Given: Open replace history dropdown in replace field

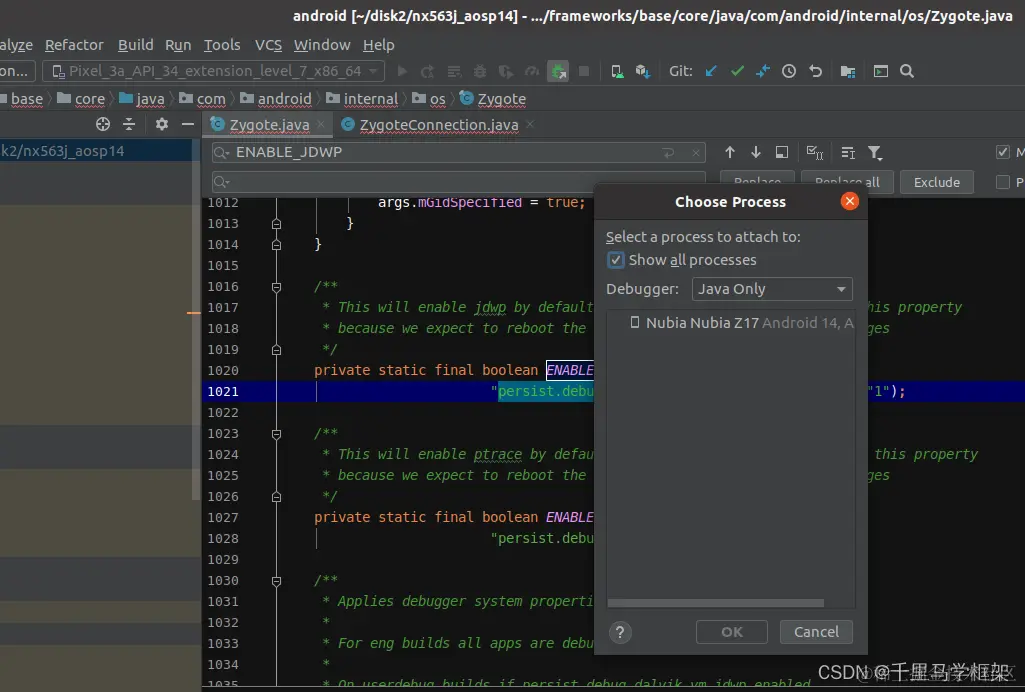Looking at the screenshot, I should pyautogui.click(x=222, y=182).
